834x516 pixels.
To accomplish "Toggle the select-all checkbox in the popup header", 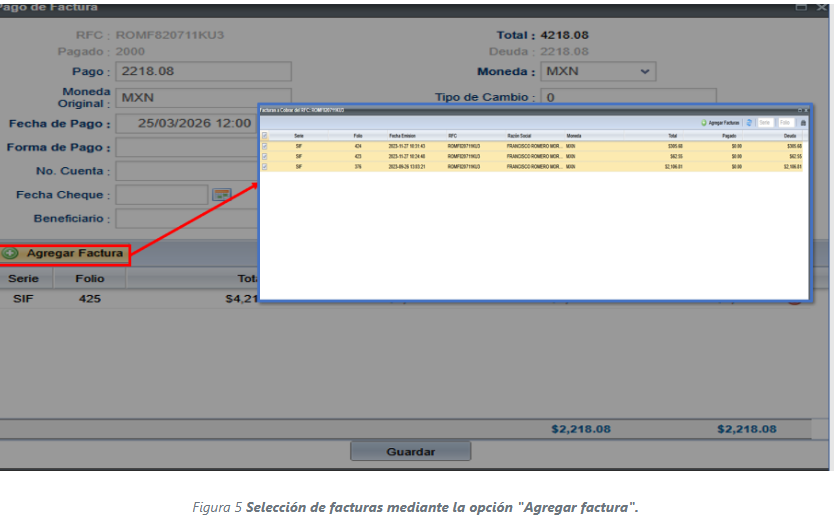I will click(265, 135).
